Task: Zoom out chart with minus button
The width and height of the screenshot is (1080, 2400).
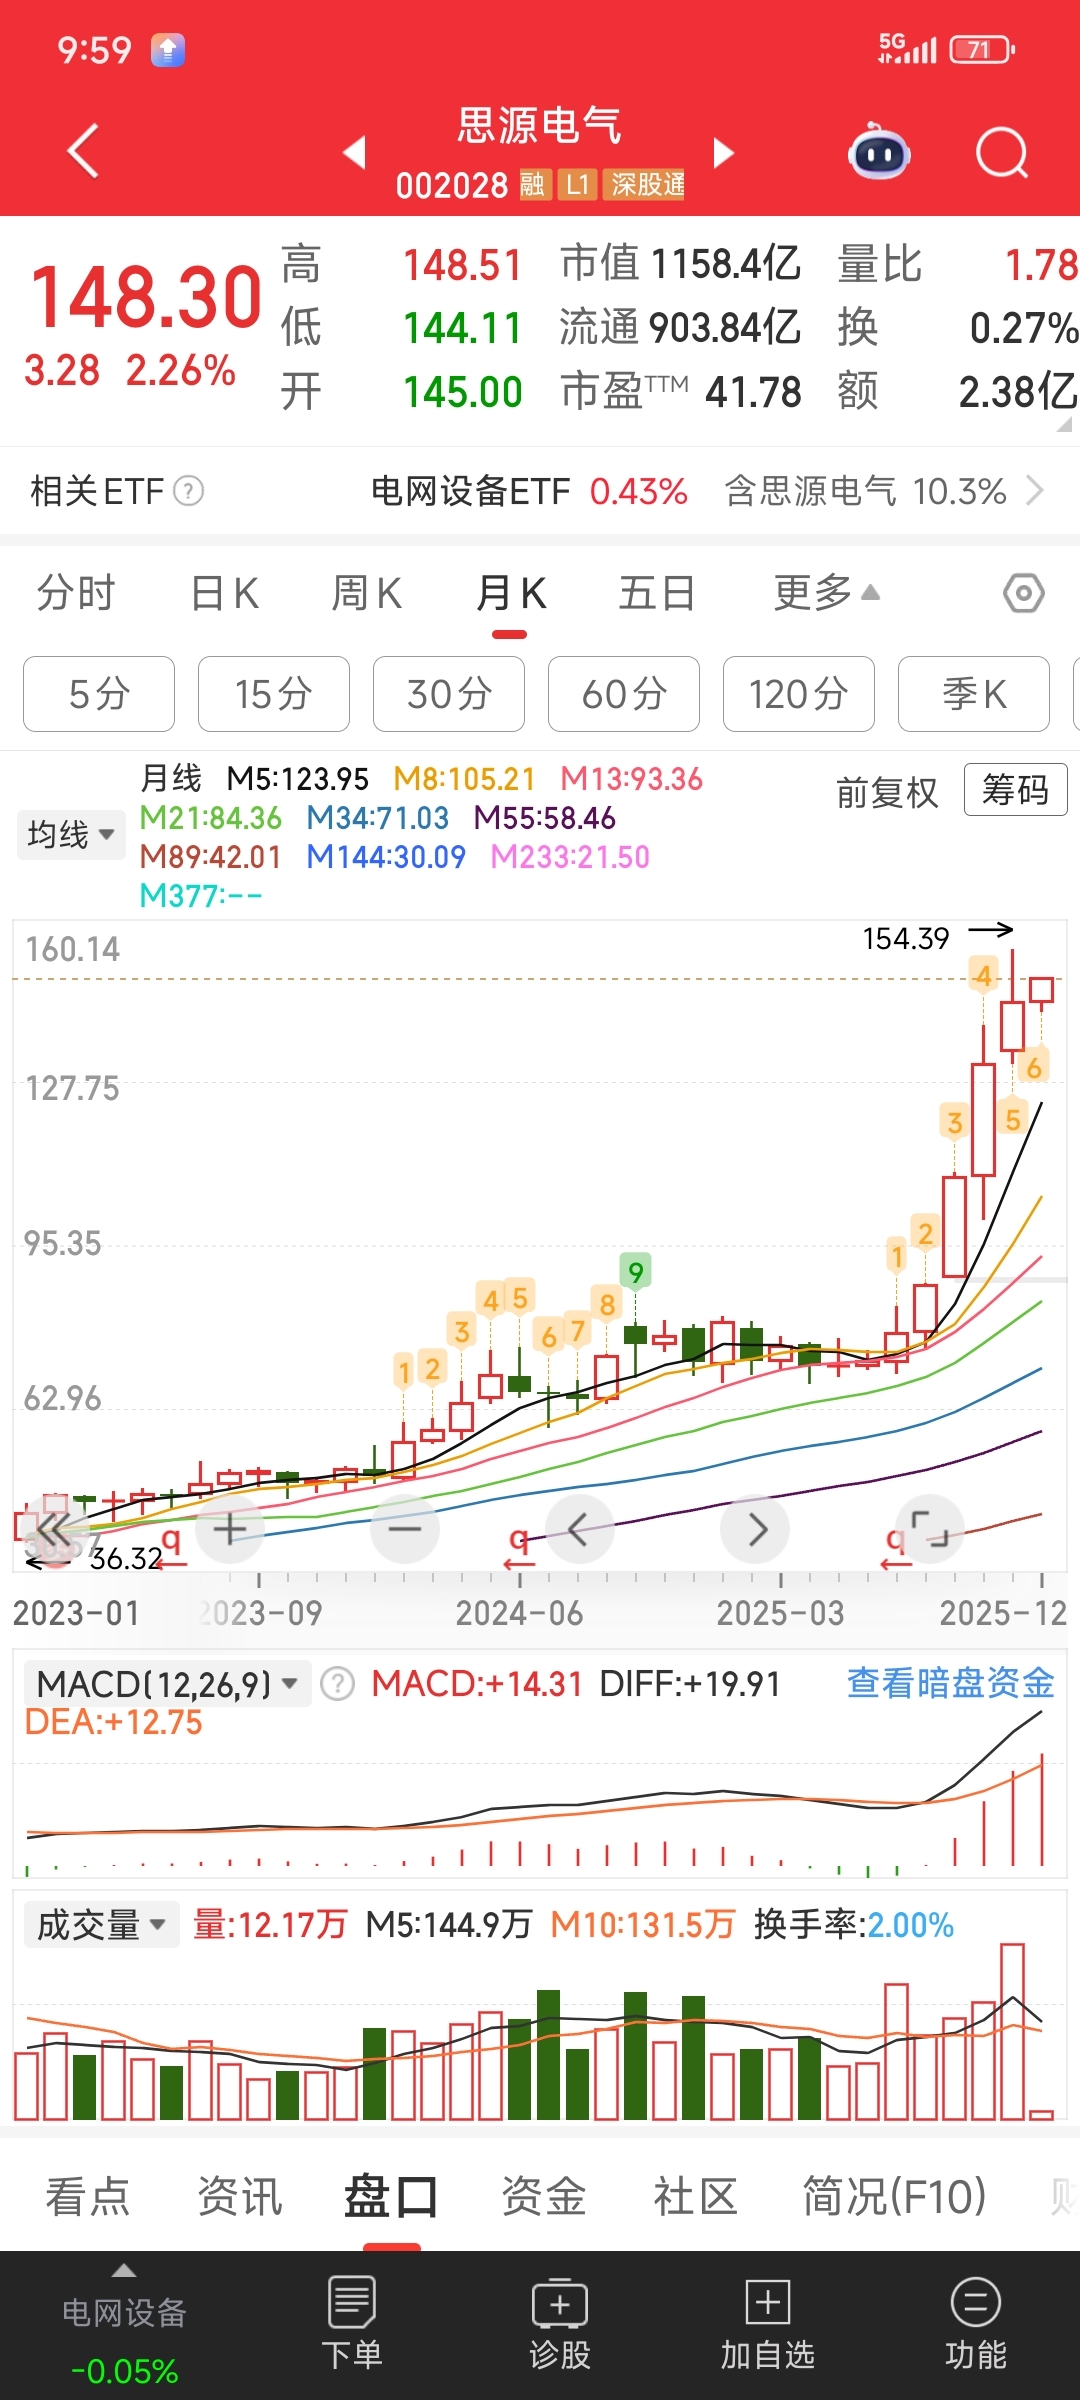Action: (405, 1529)
